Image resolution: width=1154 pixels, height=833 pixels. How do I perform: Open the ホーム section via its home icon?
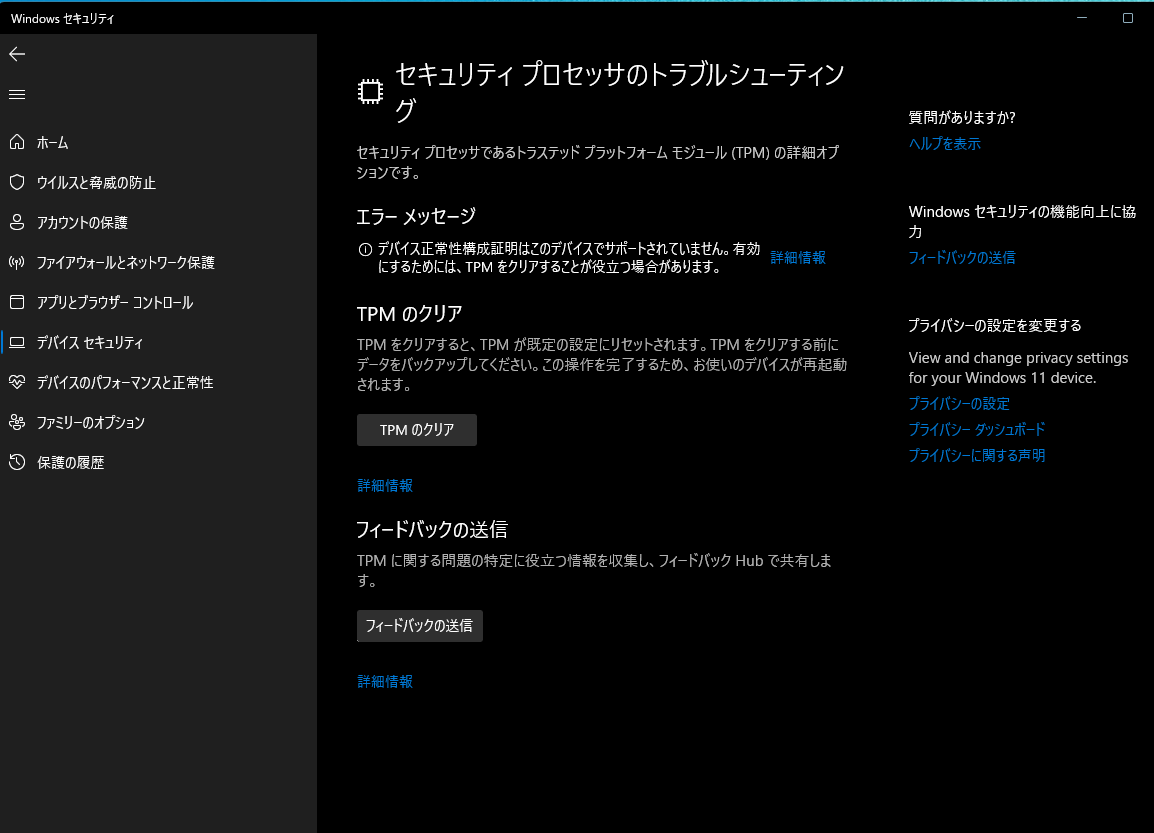coord(16,142)
